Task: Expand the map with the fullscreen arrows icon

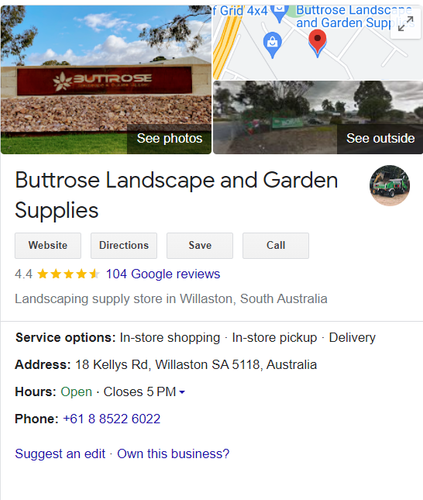Action: click(405, 24)
